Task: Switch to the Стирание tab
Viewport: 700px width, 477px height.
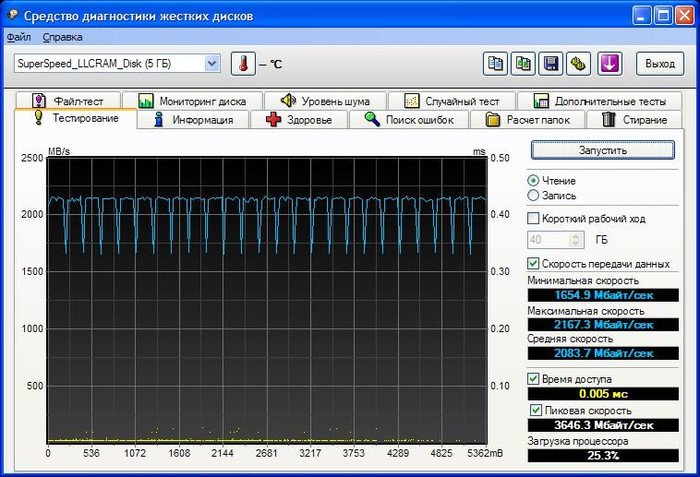Action: tap(635, 120)
